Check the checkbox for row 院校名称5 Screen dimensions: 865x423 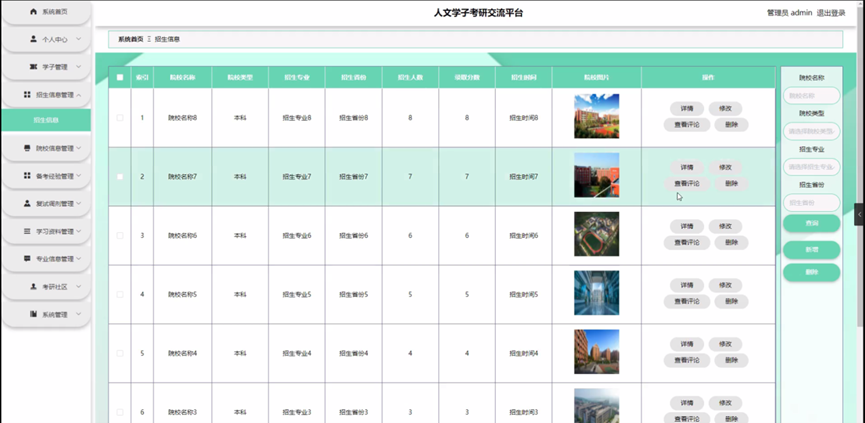click(x=120, y=295)
